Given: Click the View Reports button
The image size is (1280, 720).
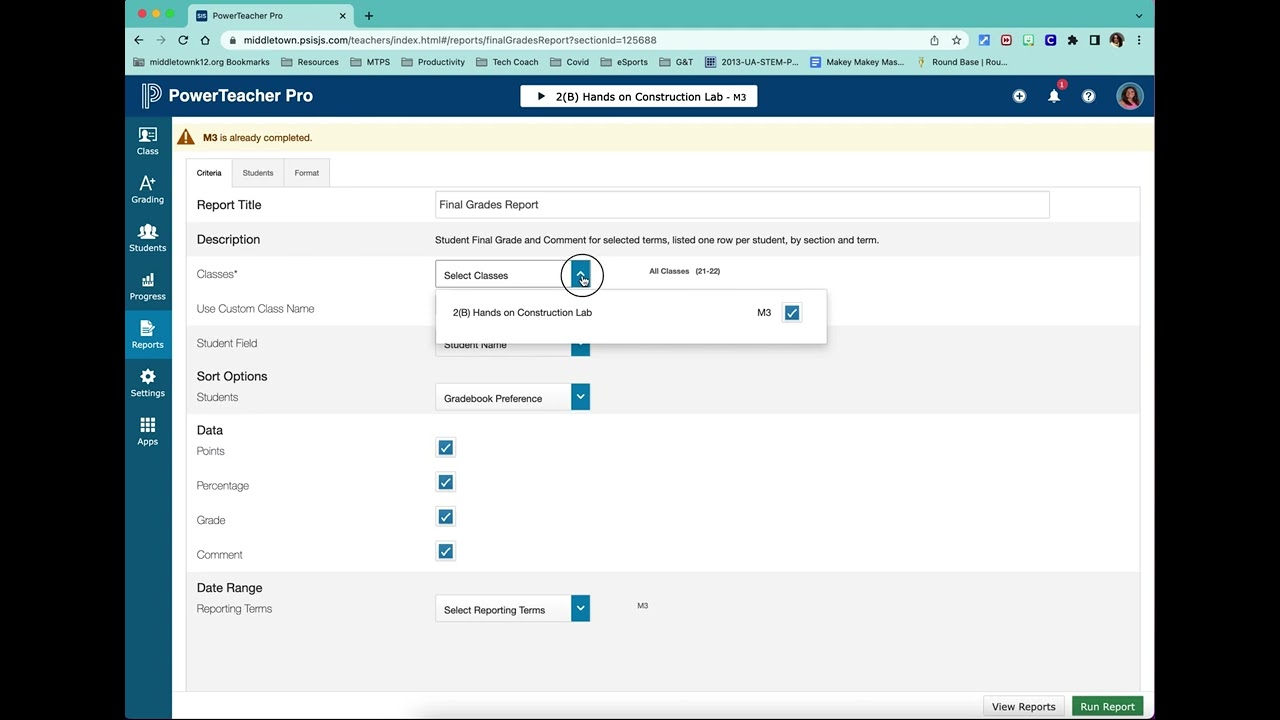Looking at the screenshot, I should click(x=1023, y=706).
